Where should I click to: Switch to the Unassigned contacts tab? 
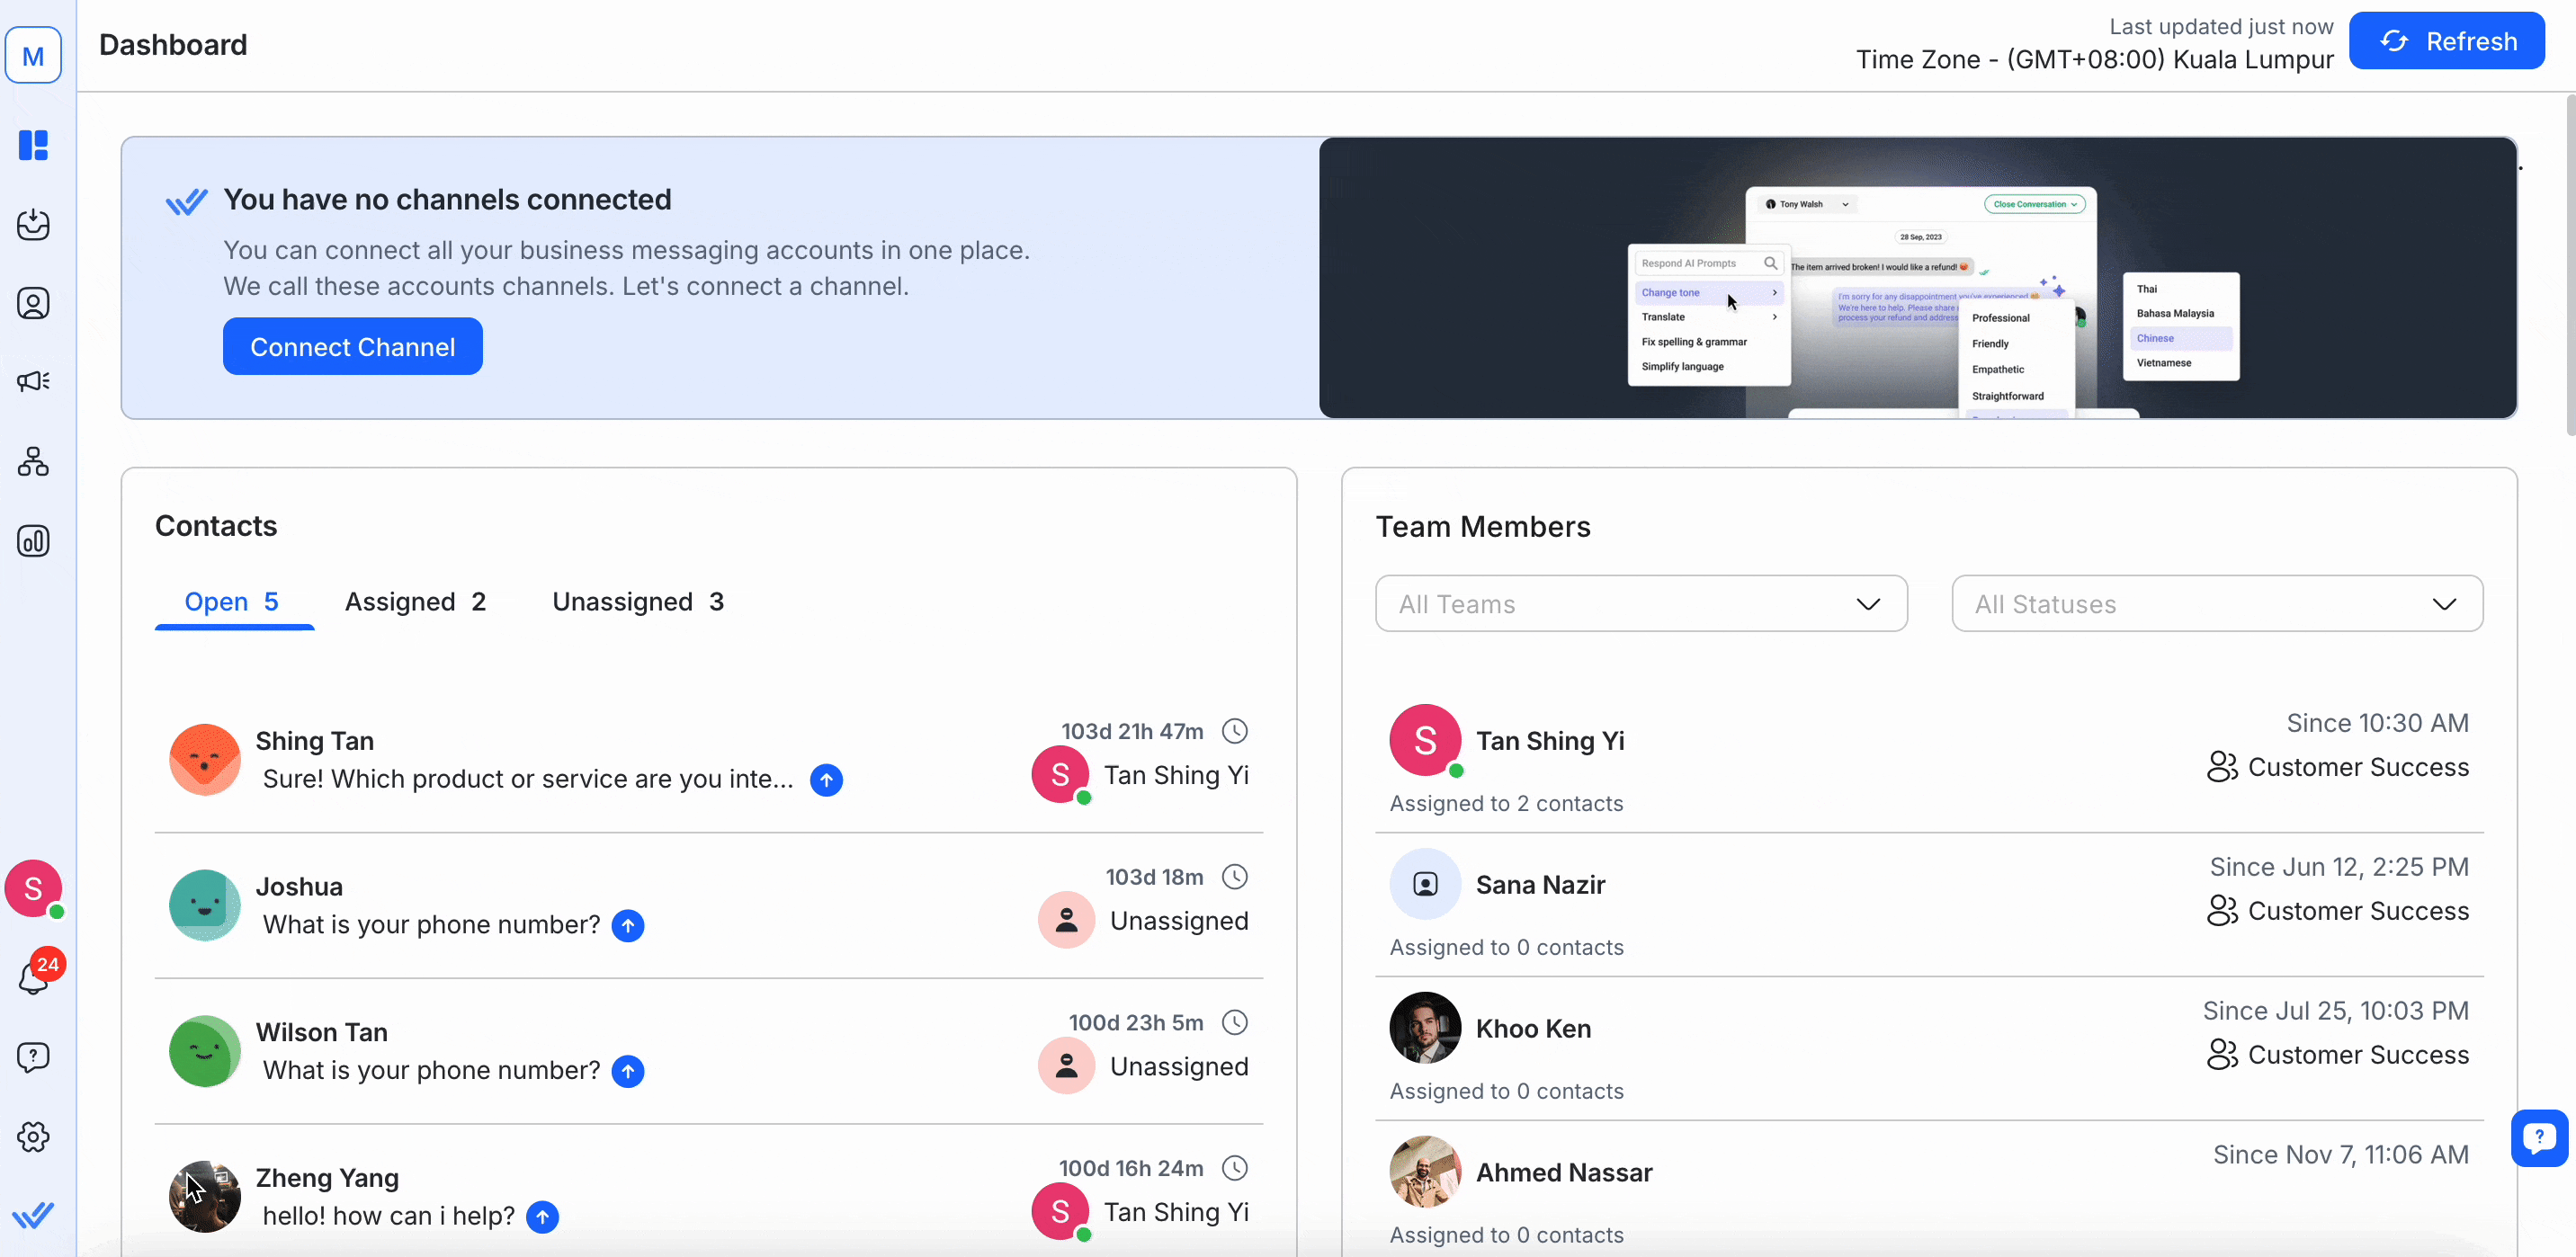click(637, 602)
